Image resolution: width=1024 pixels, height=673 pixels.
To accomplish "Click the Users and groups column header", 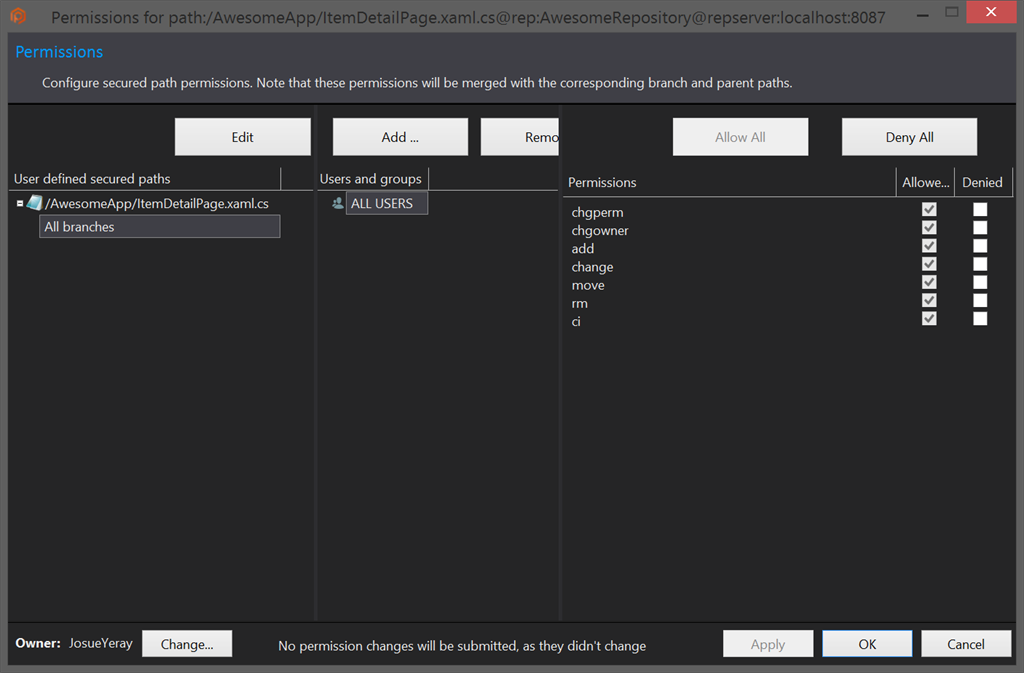I will tap(371, 179).
